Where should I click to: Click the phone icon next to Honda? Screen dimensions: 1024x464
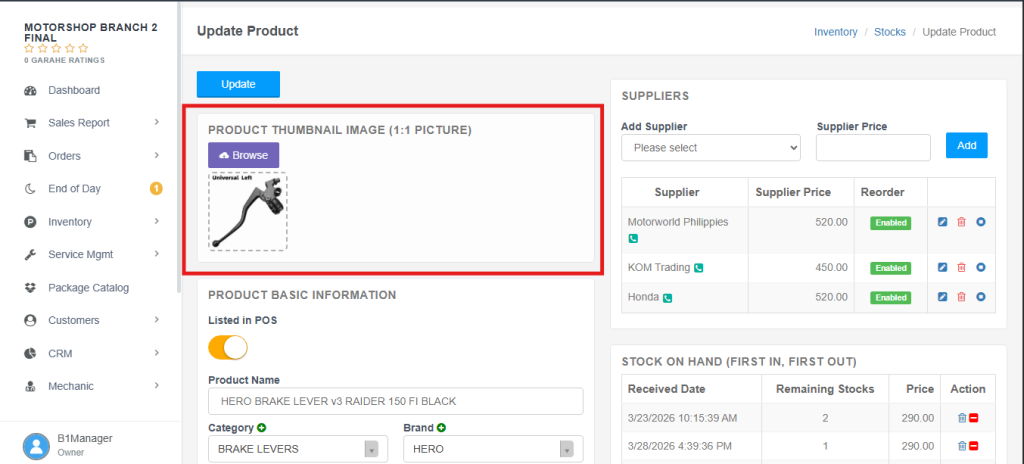pos(667,298)
